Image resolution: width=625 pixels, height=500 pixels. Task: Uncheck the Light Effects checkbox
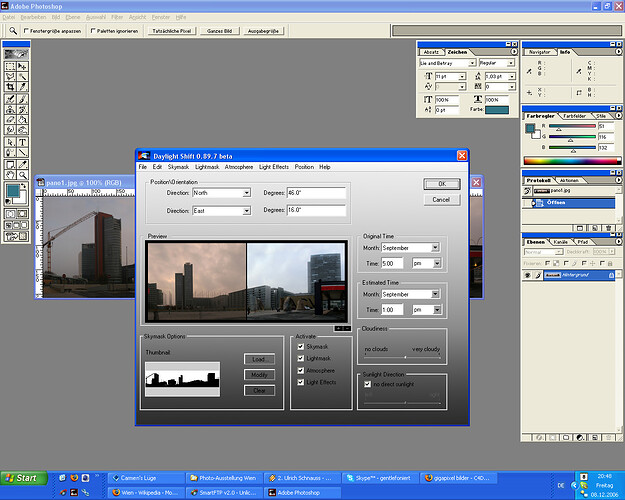(x=301, y=382)
